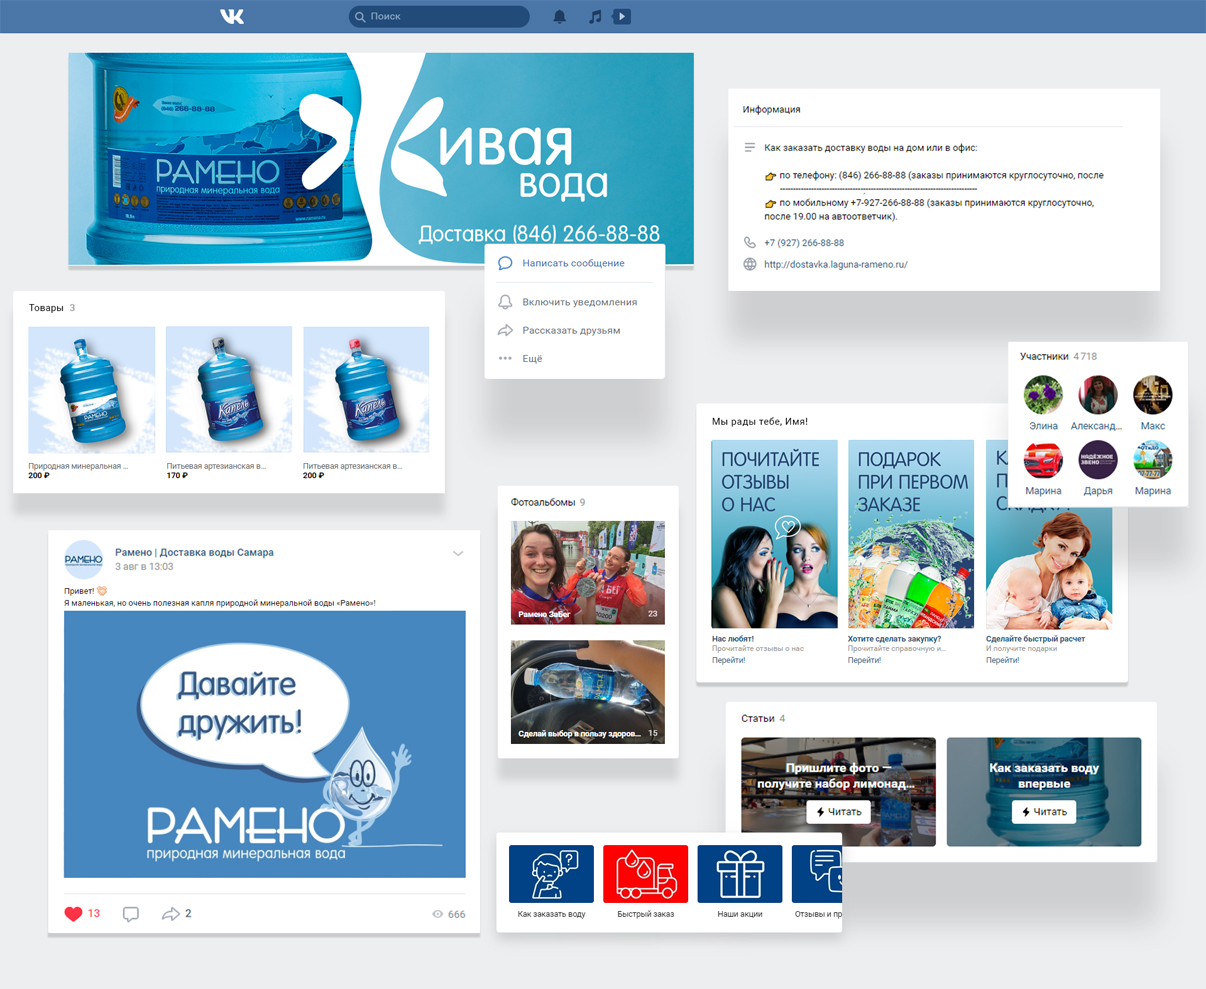The height and width of the screenshot is (989, 1206).
Task: Choose 'Включить уведомления' menu entry
Action: tap(579, 302)
